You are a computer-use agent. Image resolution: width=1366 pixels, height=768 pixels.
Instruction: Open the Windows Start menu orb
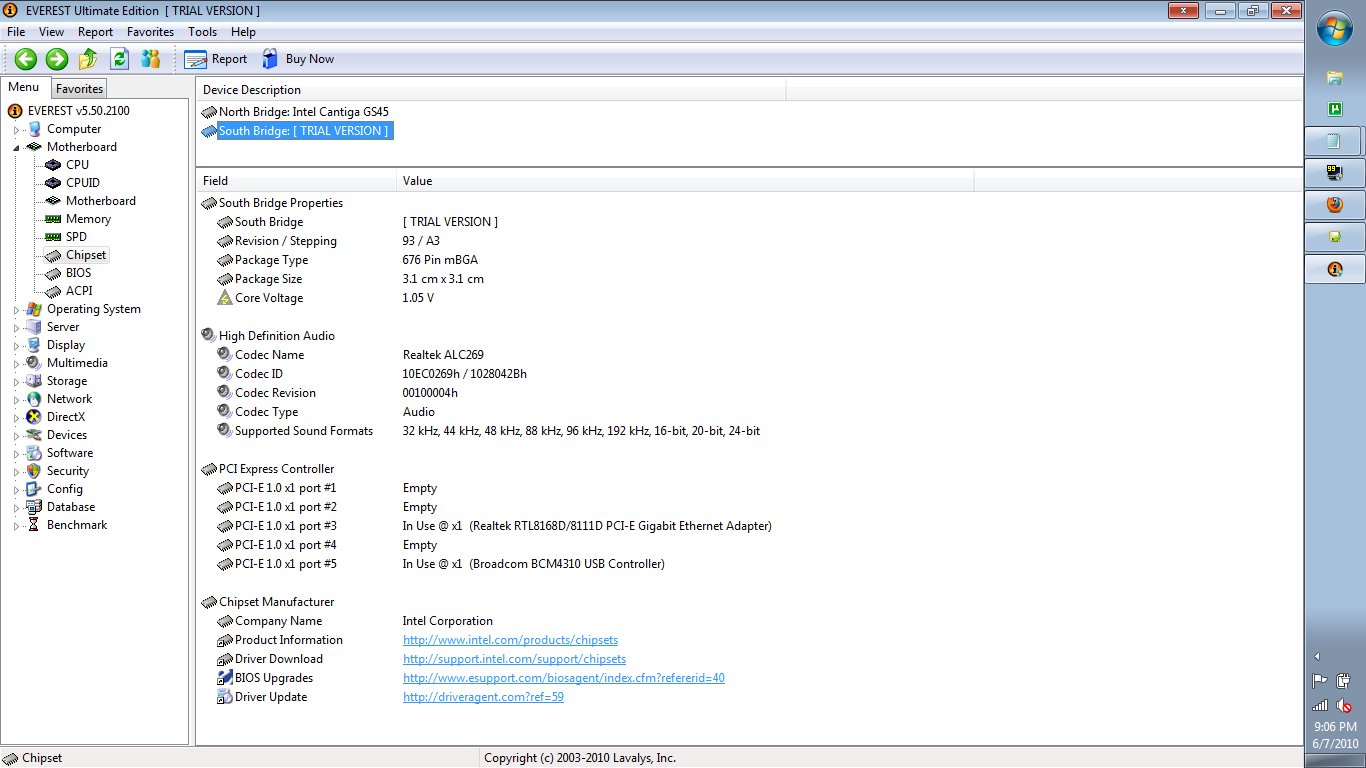tap(1335, 30)
